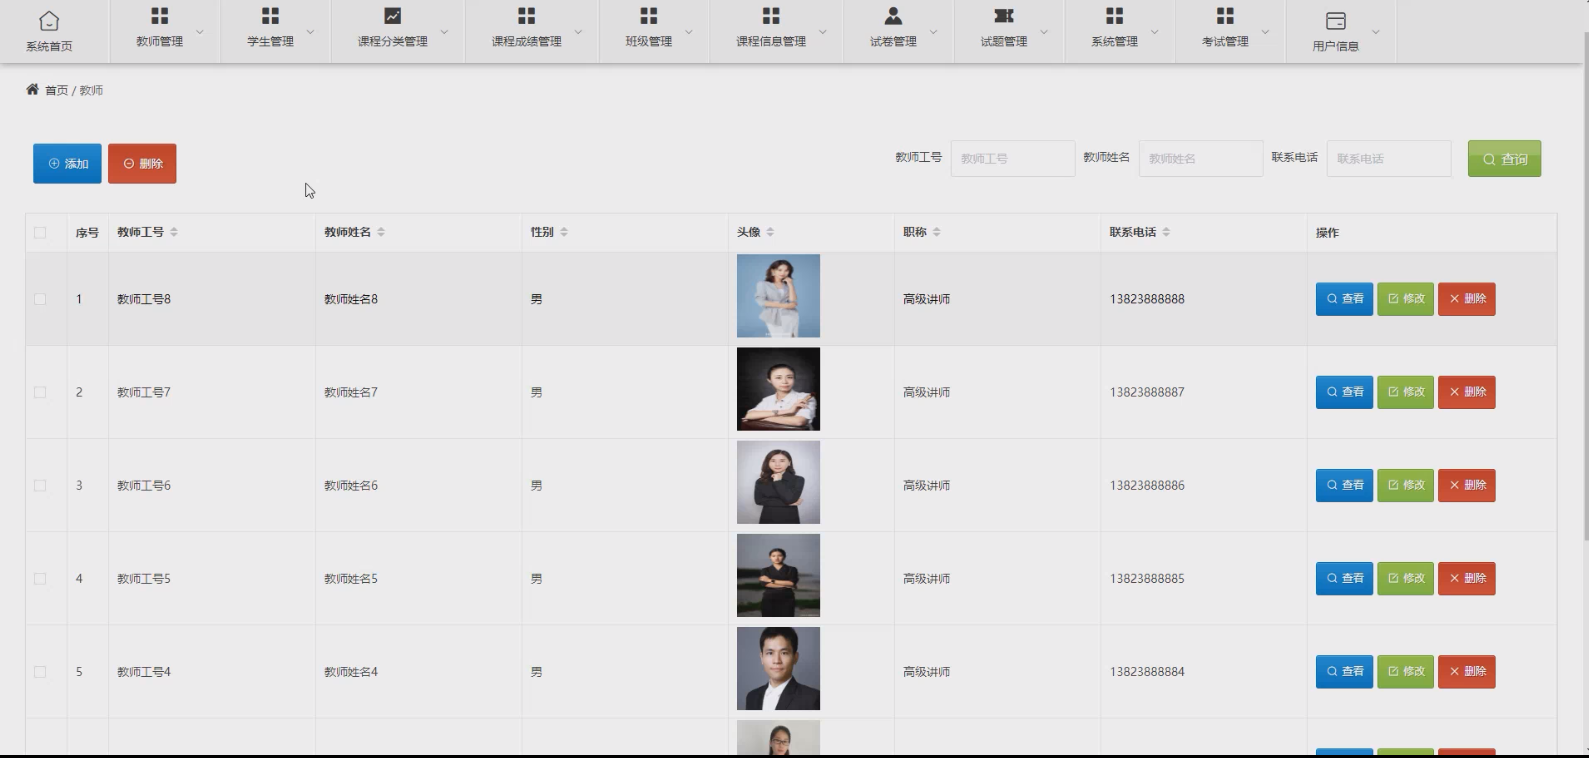Image resolution: width=1589 pixels, height=758 pixels.
Task: Expand the 课程成绩管理 menu arrow
Action: click(x=578, y=32)
